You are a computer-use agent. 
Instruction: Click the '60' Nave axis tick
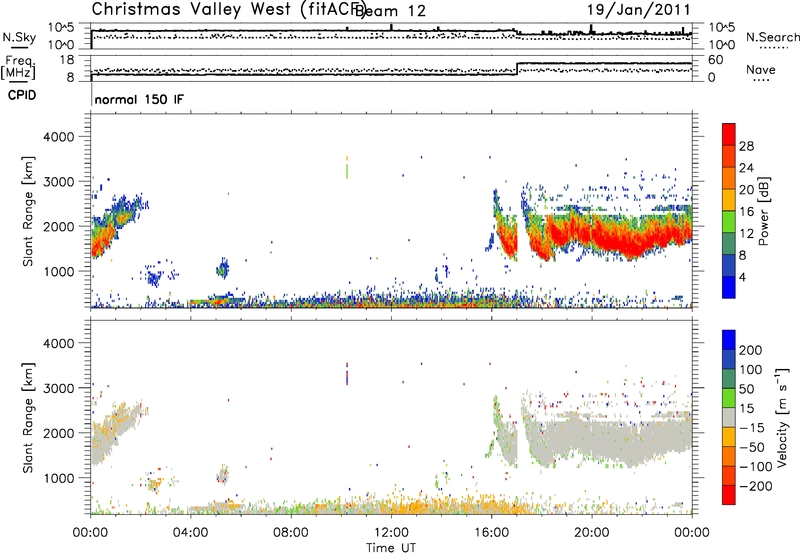pos(716,60)
